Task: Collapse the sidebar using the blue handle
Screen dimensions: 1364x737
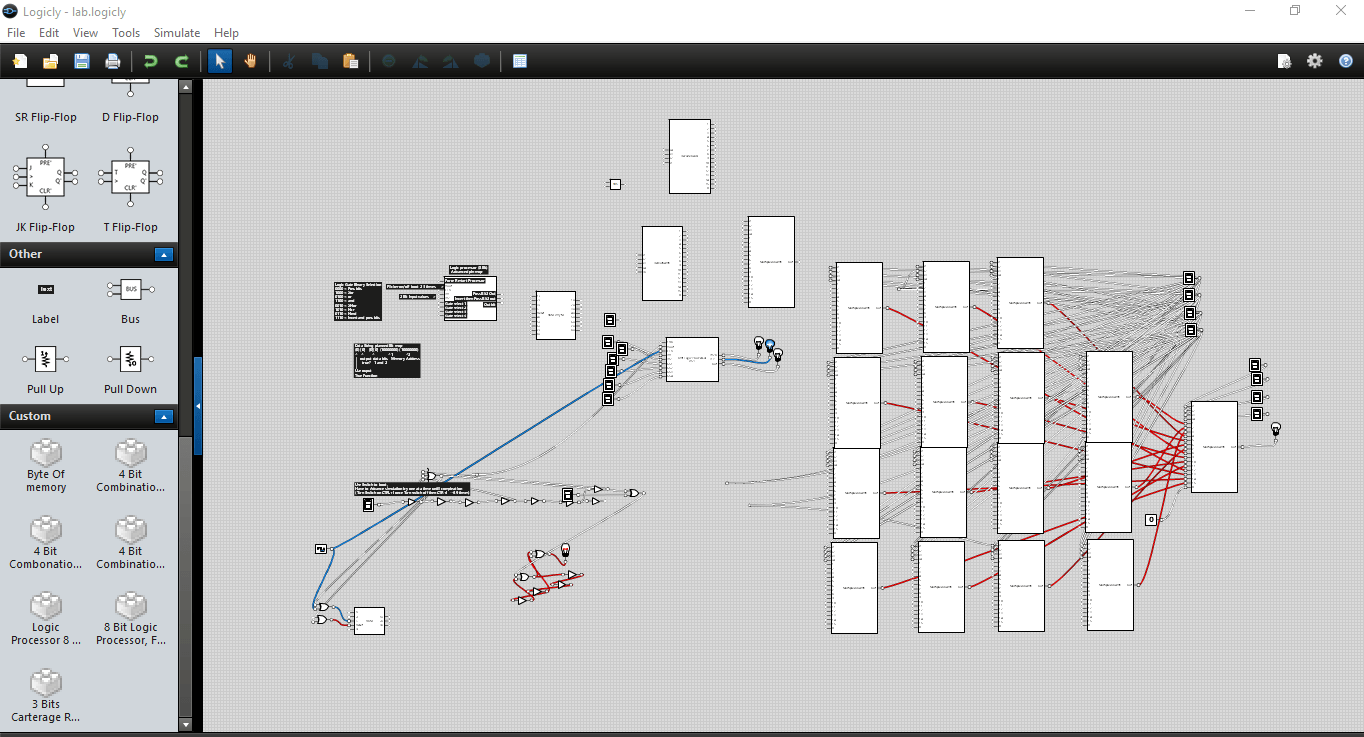Action: [x=198, y=406]
